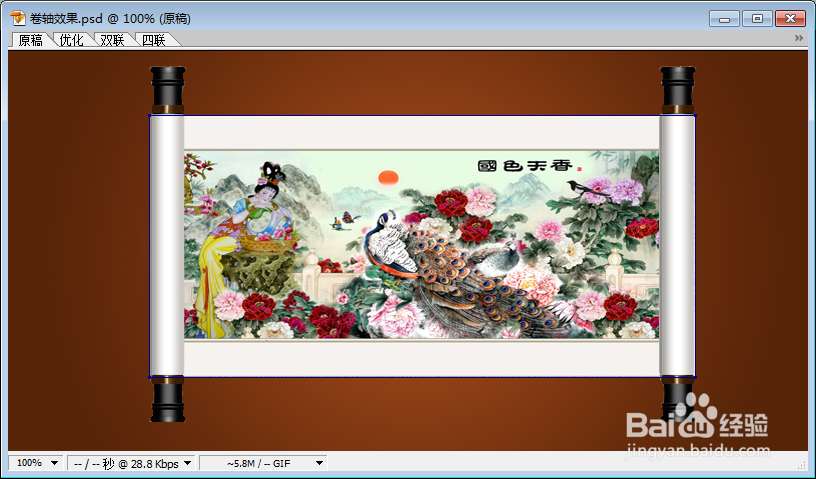Open the 双联 view tab

(x=112, y=40)
